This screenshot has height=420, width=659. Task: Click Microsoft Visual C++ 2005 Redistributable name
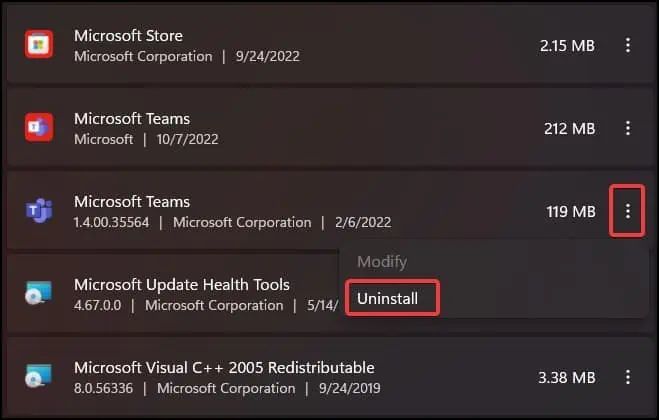(224, 368)
